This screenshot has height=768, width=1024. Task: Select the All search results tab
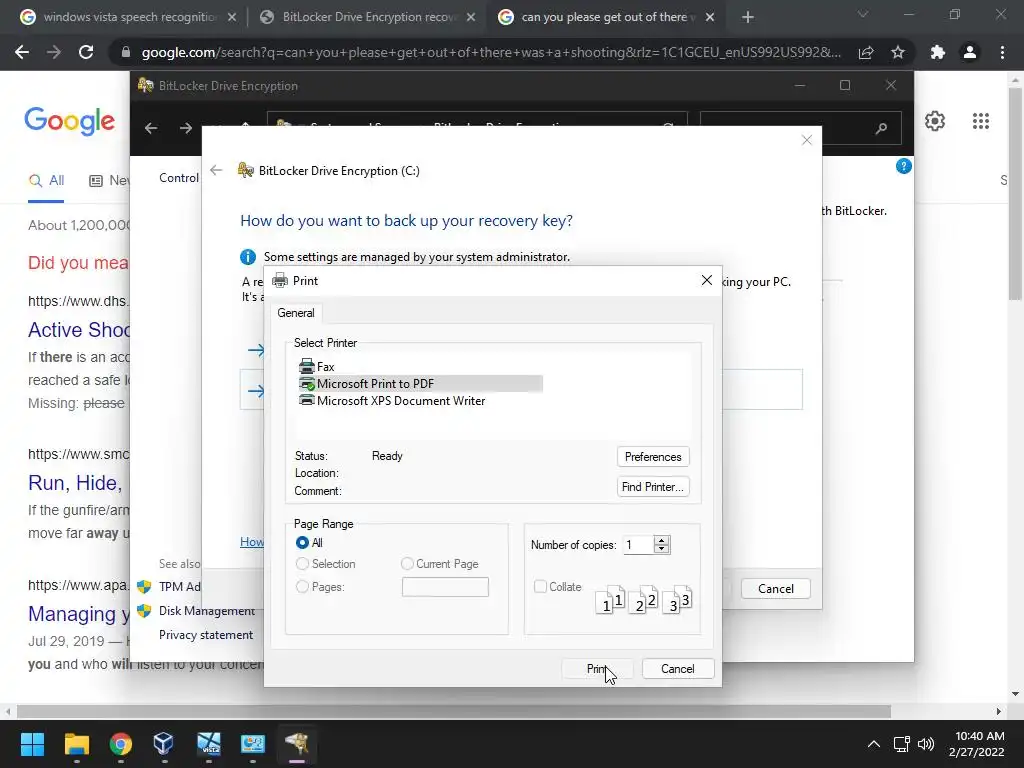point(46,180)
